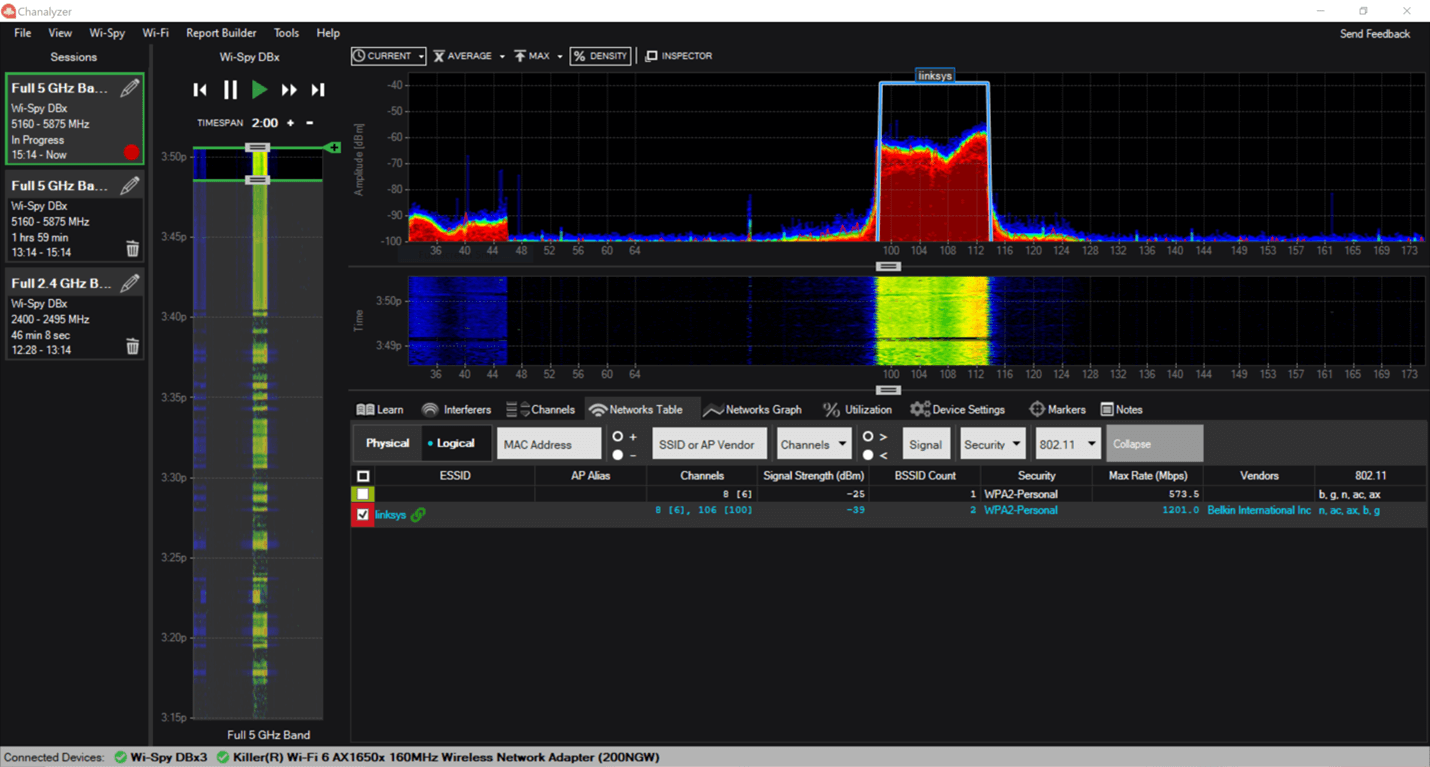Grab the top timespan slider handle
This screenshot has width=1430, height=767.
click(257, 147)
